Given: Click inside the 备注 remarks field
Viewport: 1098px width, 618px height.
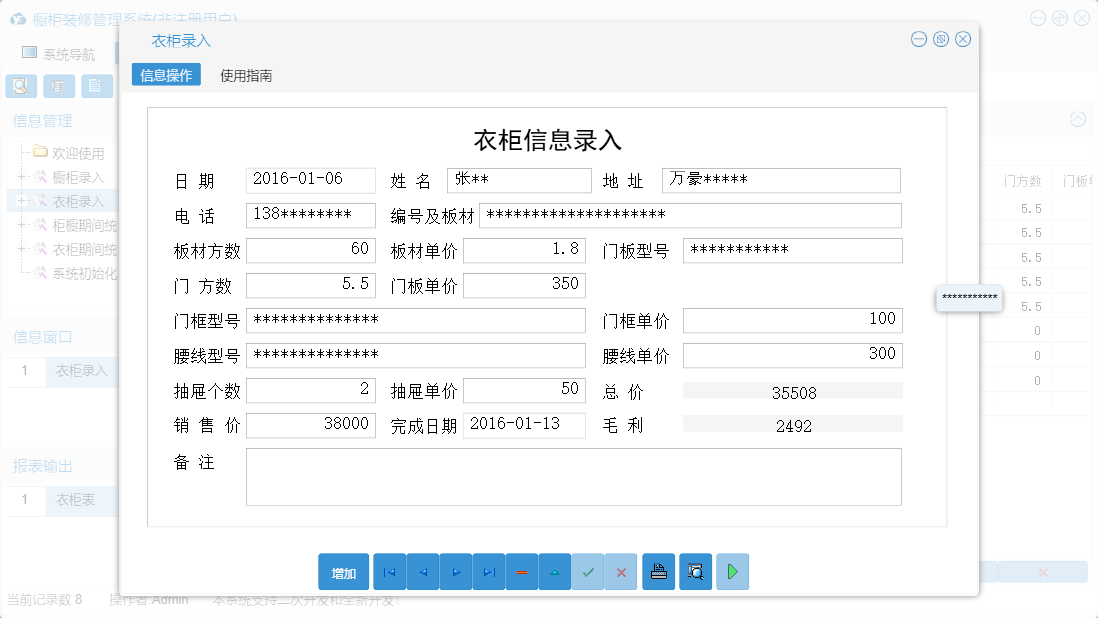Looking at the screenshot, I should point(570,477).
